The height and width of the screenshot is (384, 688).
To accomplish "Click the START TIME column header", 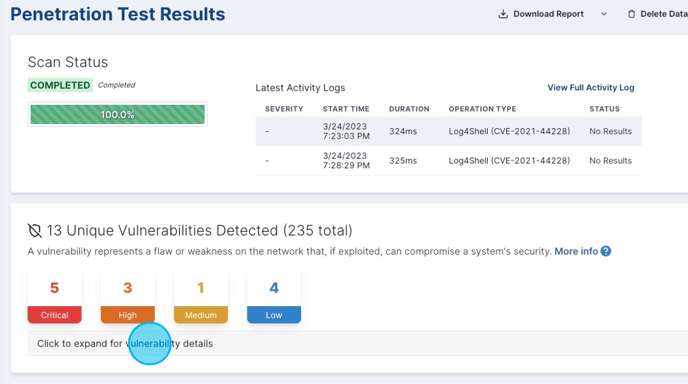I will tap(346, 109).
